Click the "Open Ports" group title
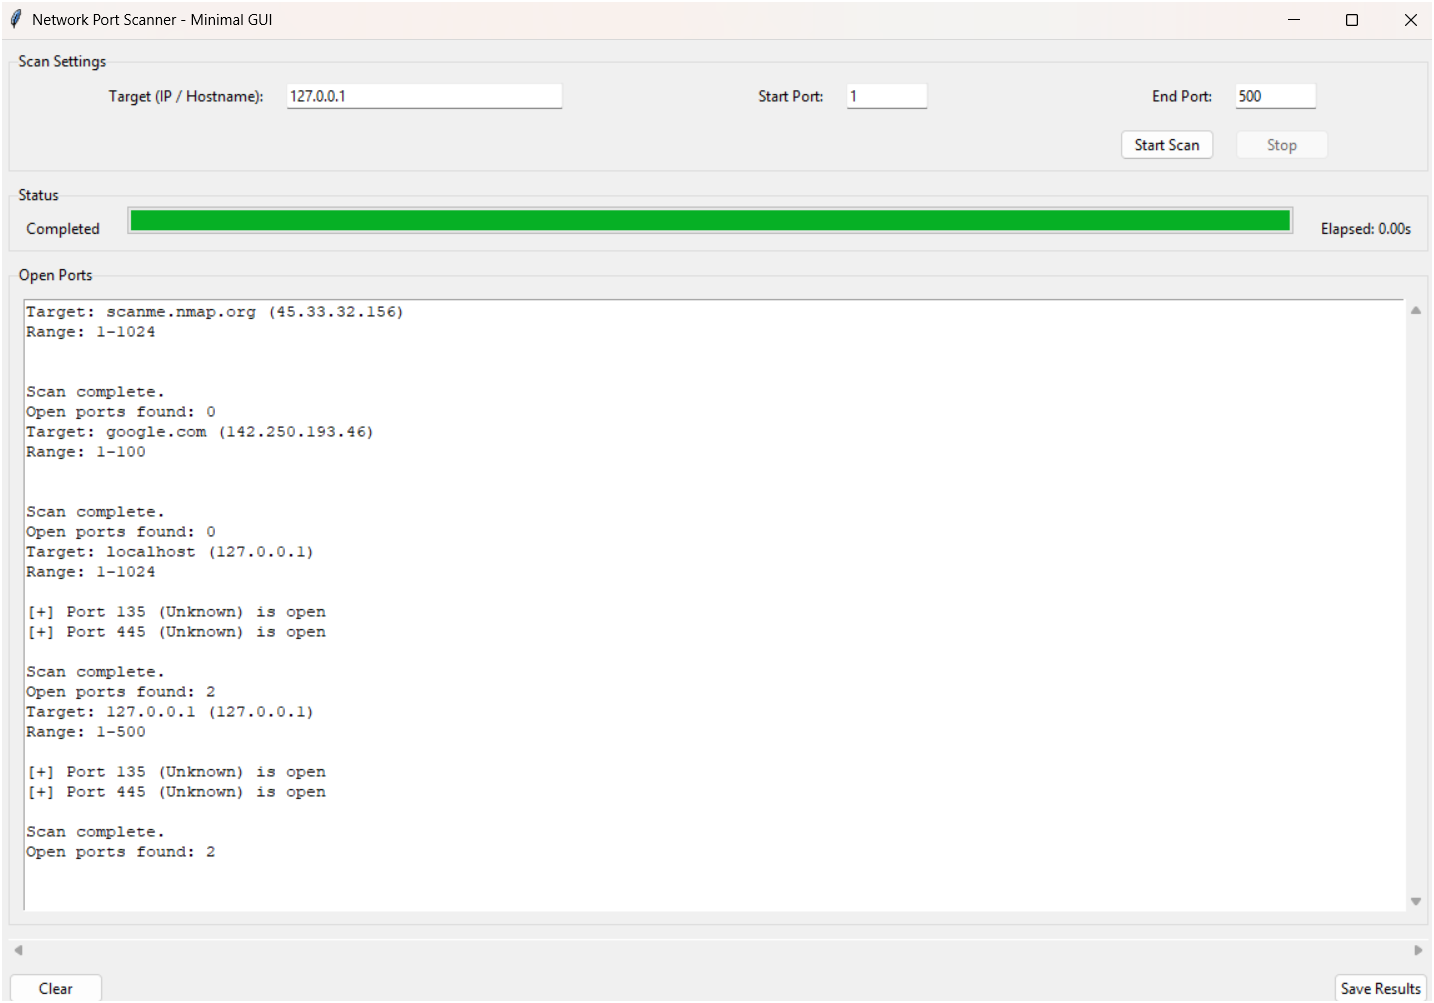This screenshot has height=1003, width=1434. pos(56,275)
